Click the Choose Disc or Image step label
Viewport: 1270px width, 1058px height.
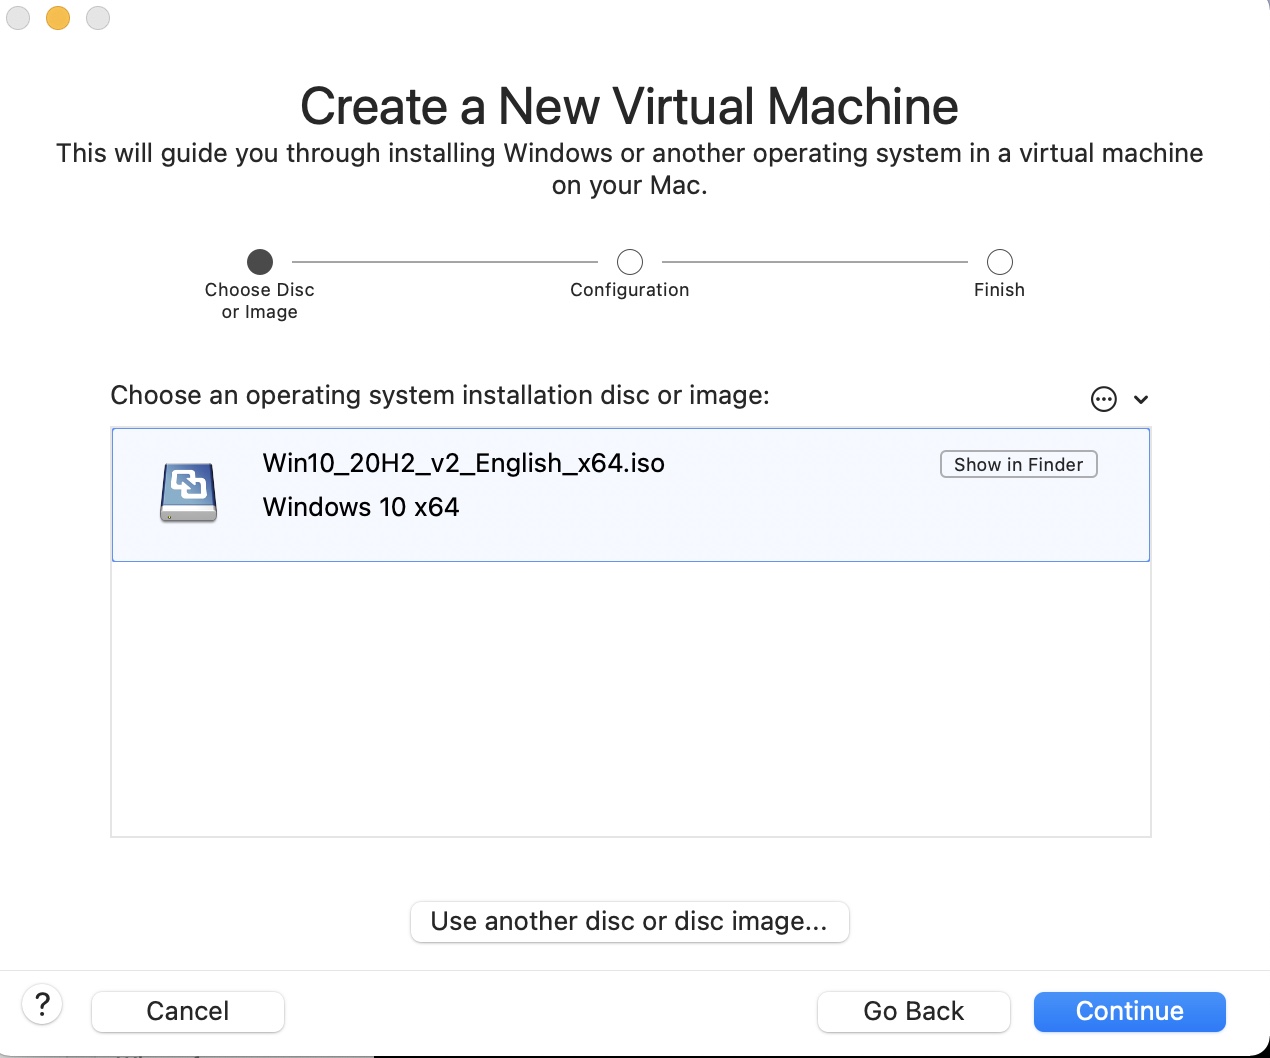click(x=259, y=300)
